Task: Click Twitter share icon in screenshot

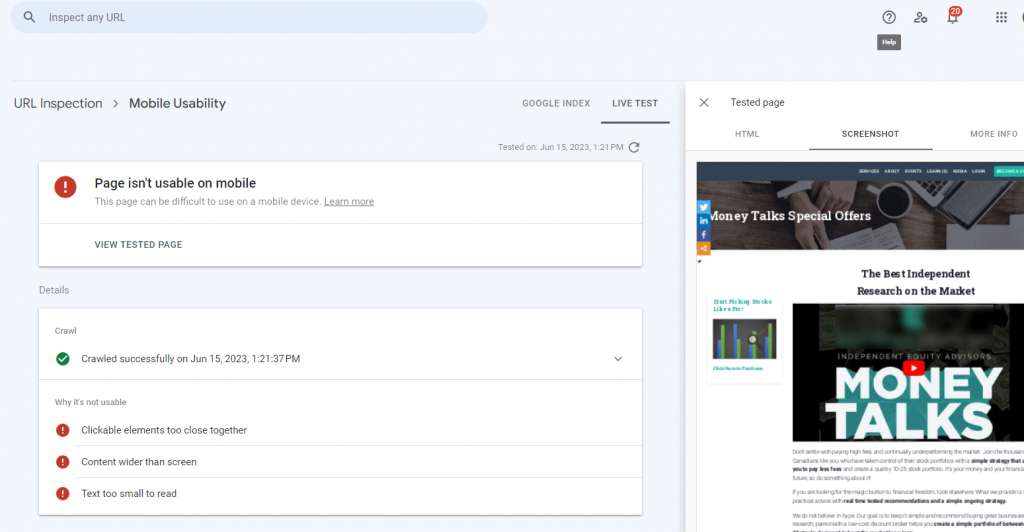Action: click(x=703, y=207)
